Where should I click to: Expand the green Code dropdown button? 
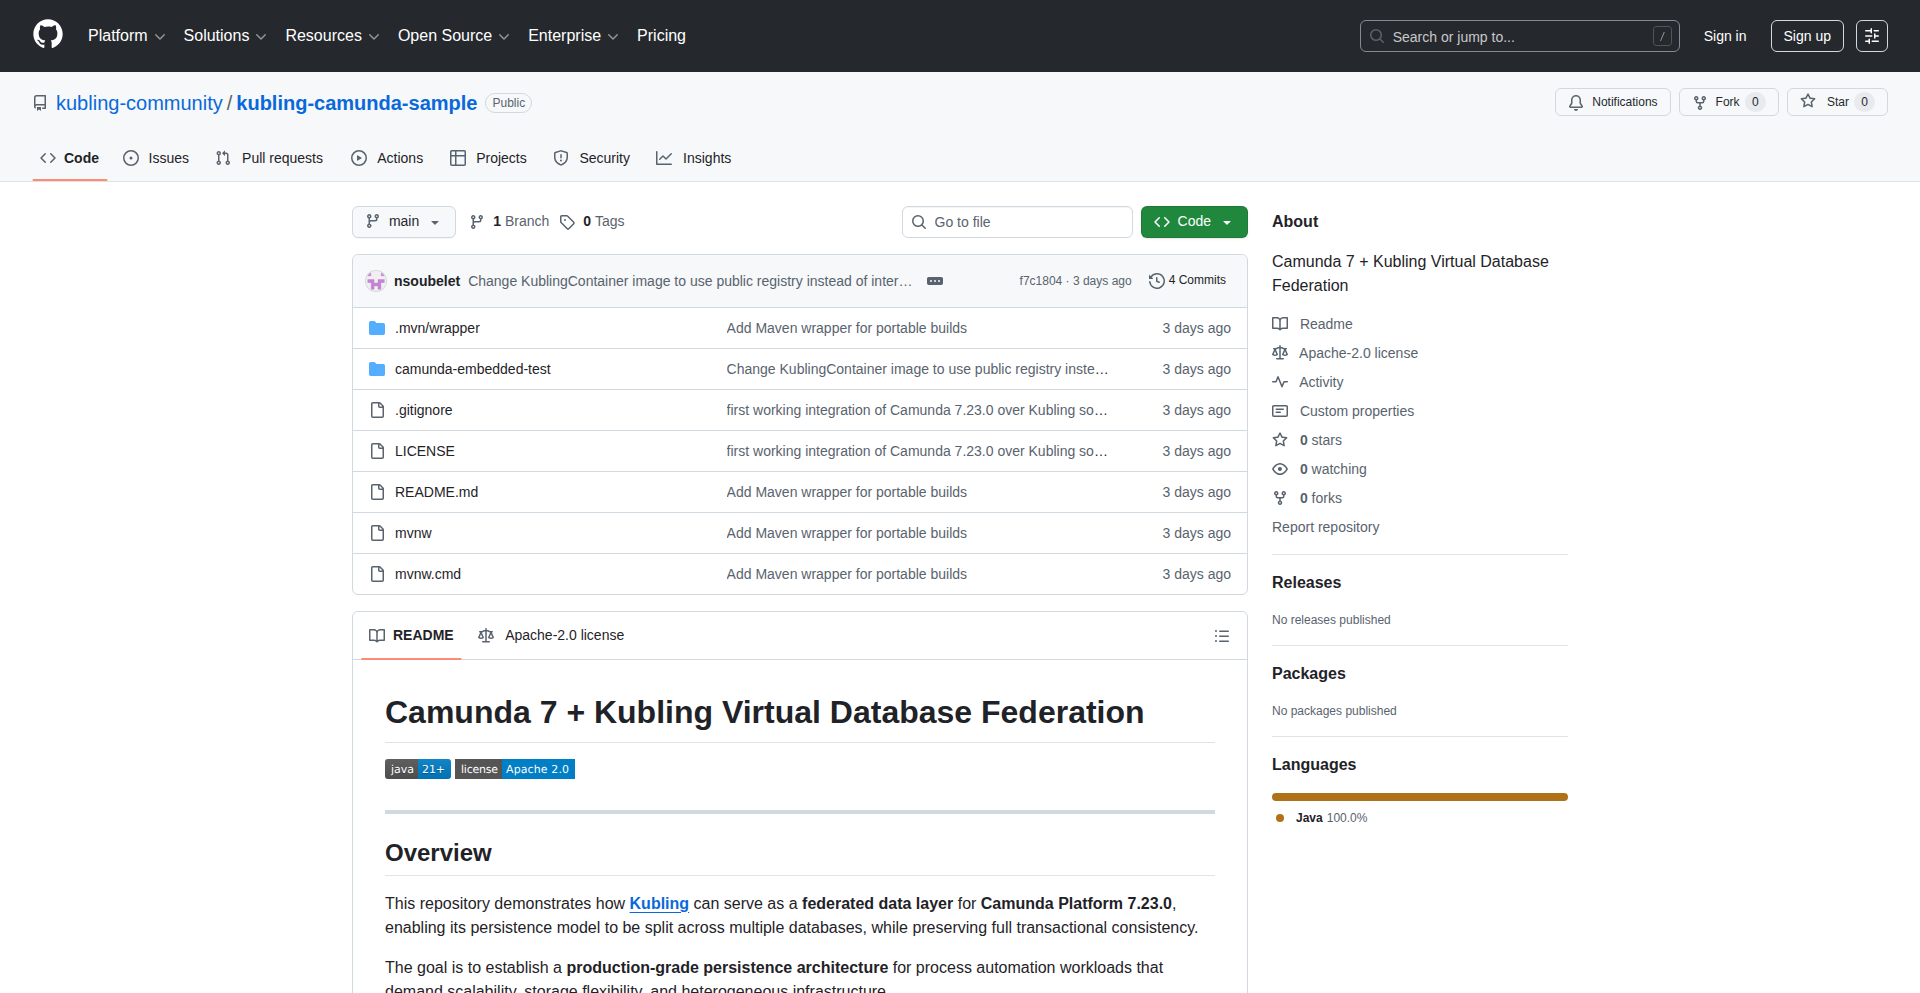[1193, 222]
